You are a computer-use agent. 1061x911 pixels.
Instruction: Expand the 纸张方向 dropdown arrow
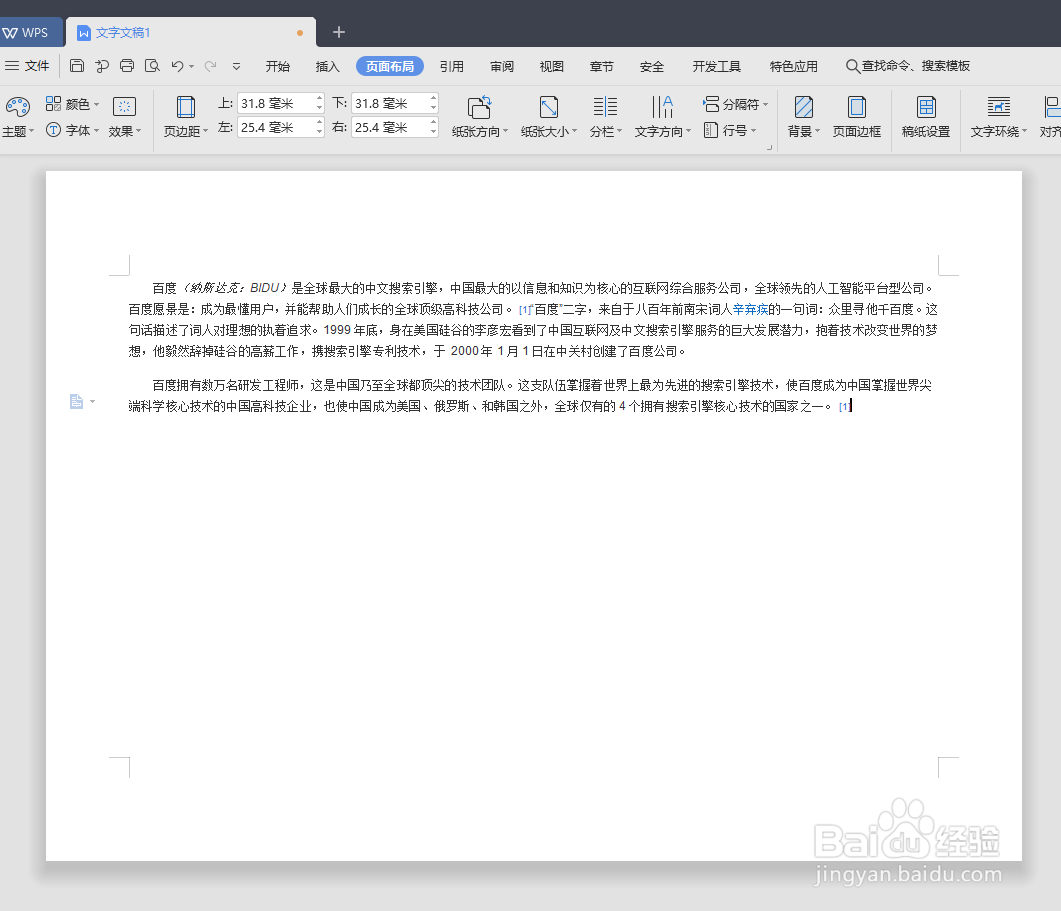click(505, 131)
